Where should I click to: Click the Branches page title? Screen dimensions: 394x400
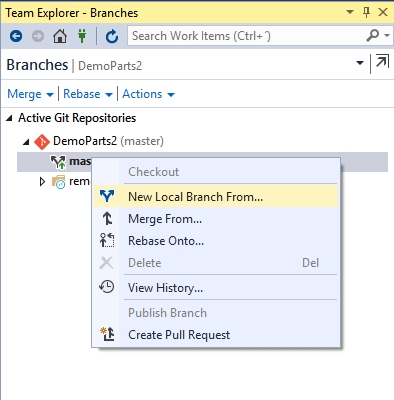[37, 65]
